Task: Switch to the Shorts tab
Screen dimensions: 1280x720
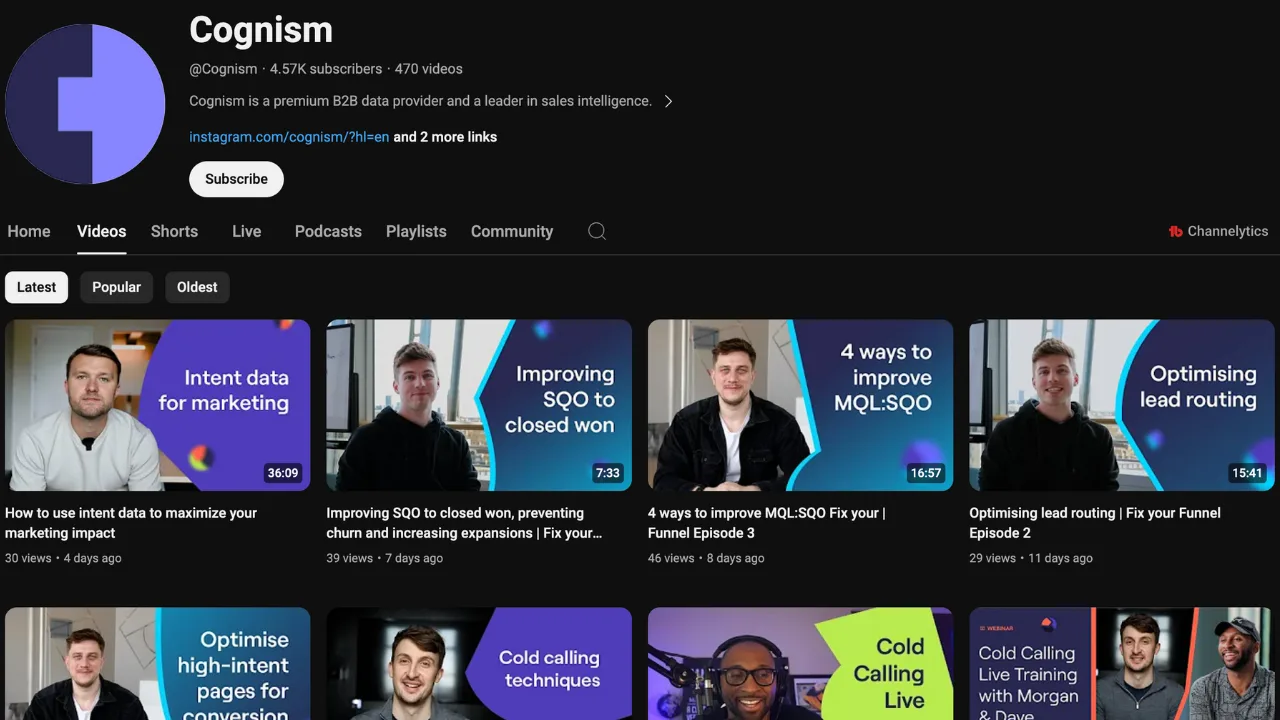Action: 174,231
